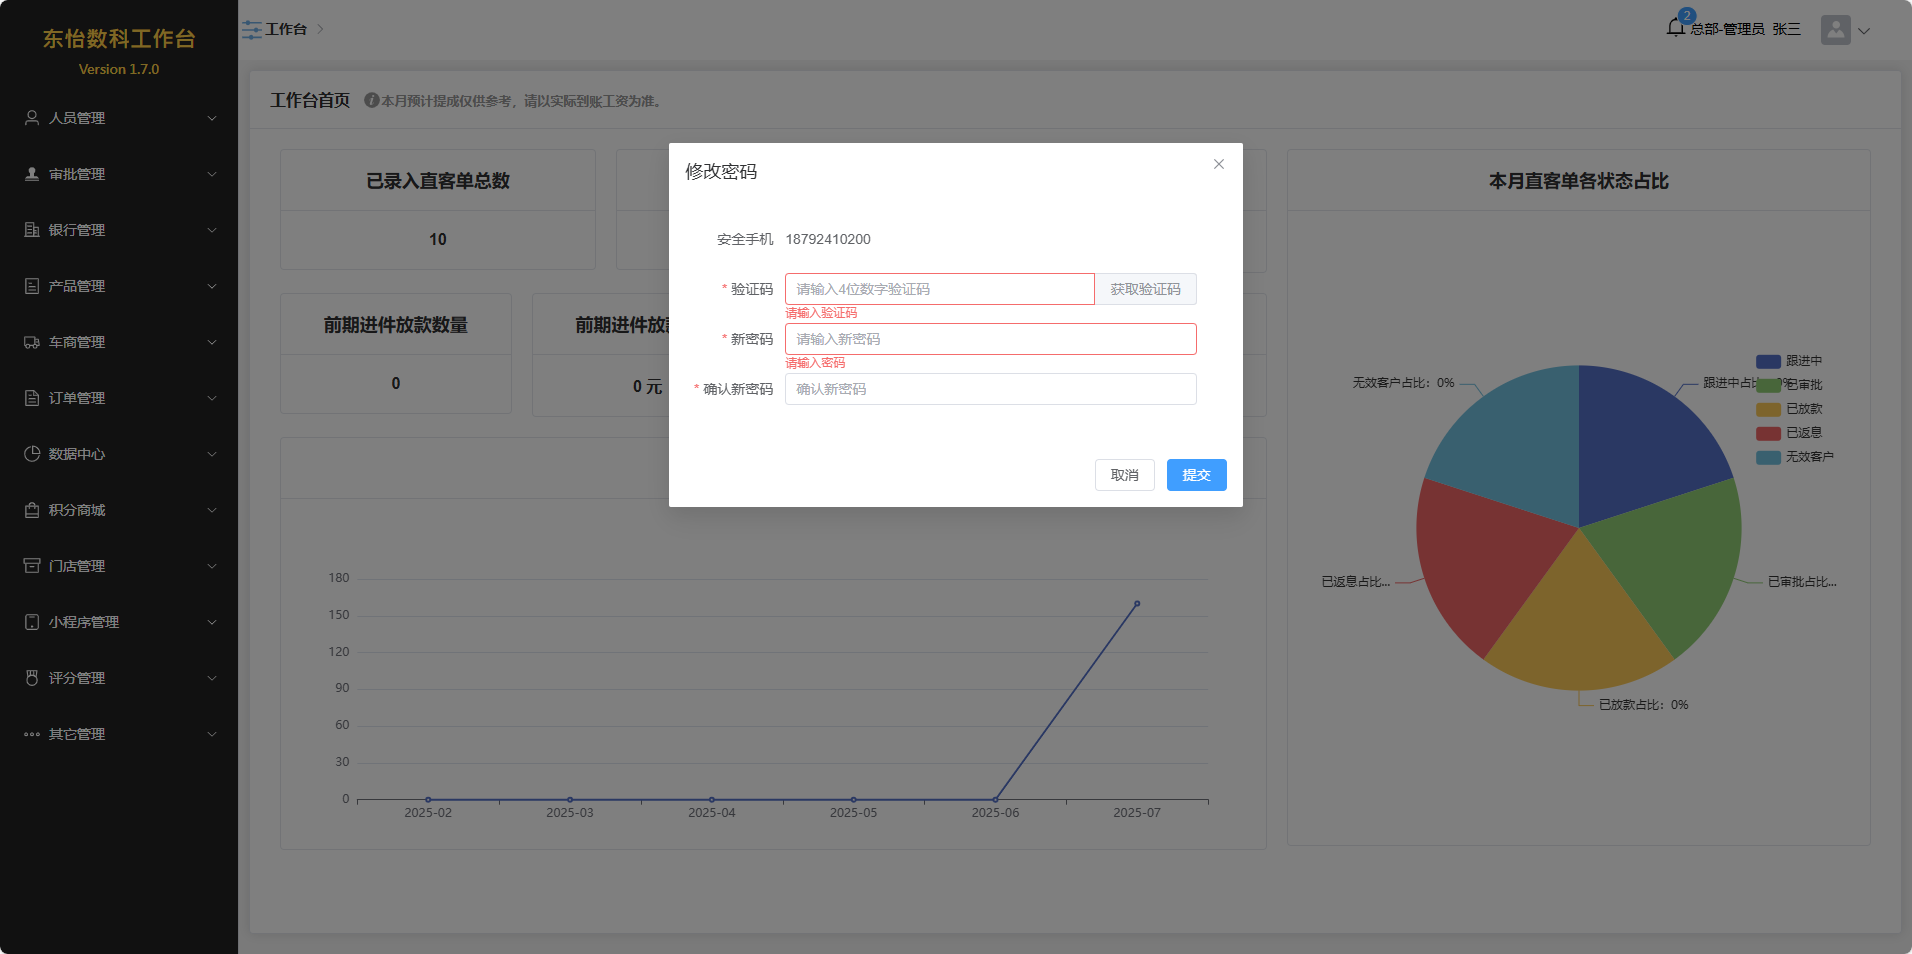The image size is (1912, 954).
Task: Click the 人员管理 person icon
Action: tap(32, 118)
